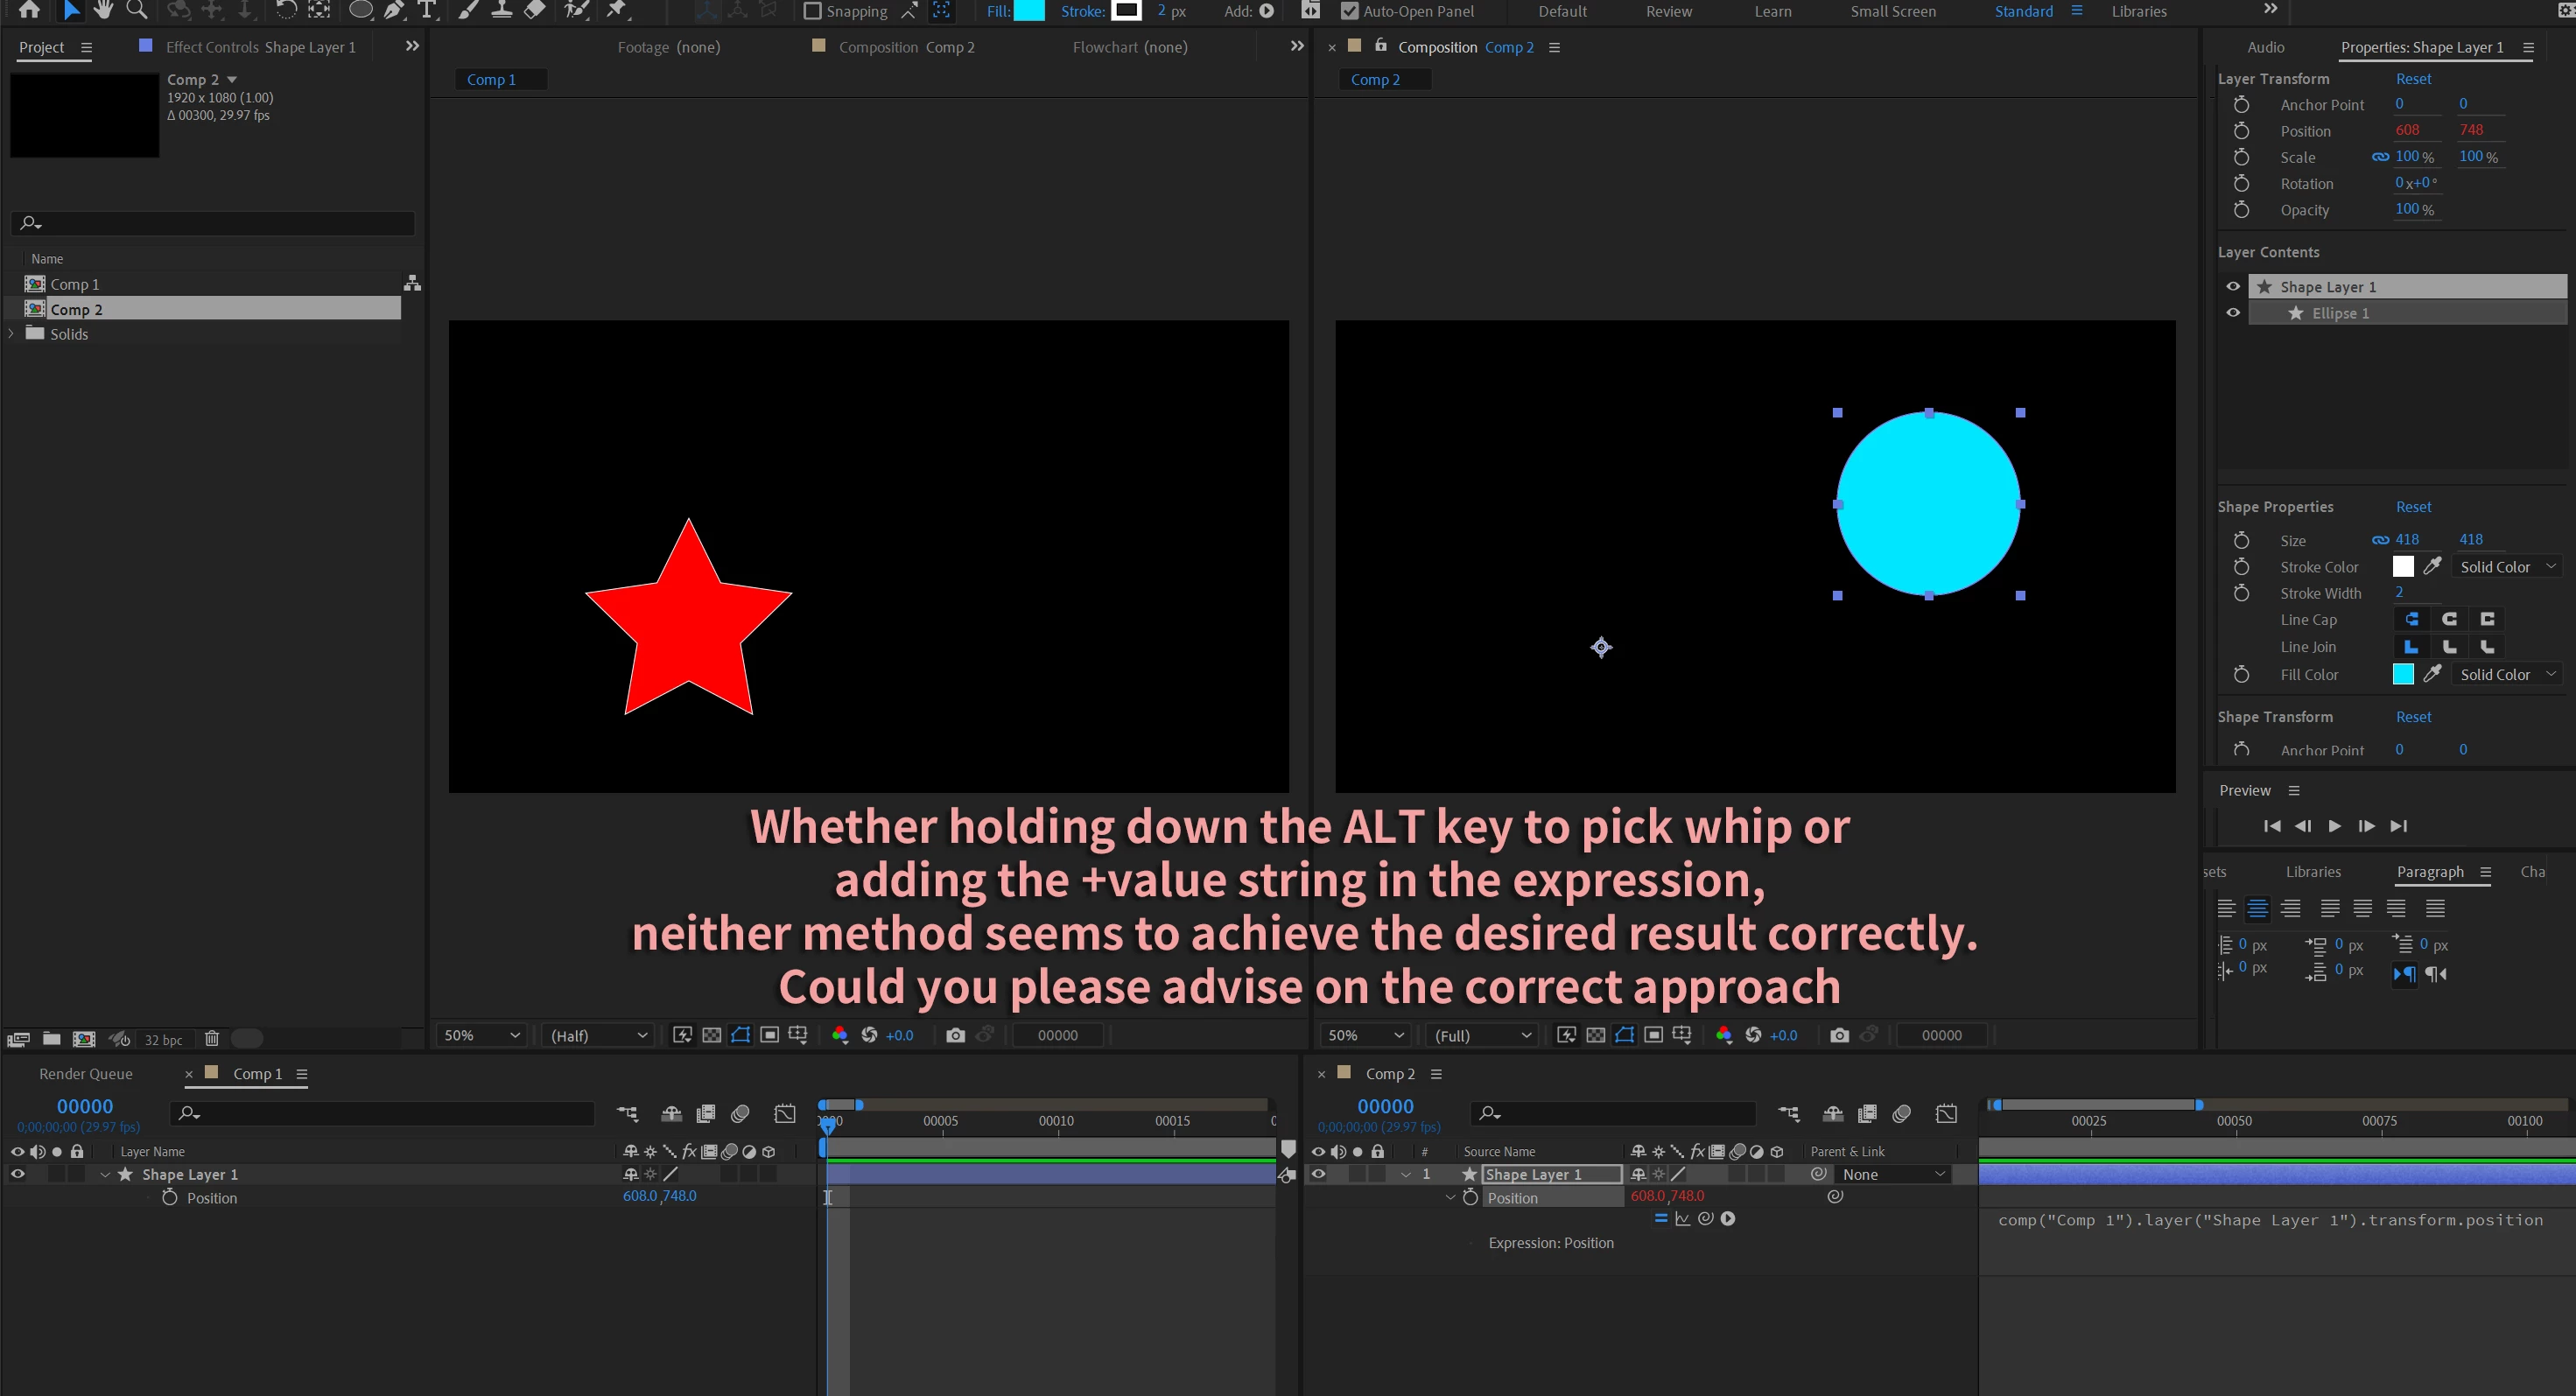Click the Fill Color cyan swatch
This screenshot has height=1396, width=2576.
pyautogui.click(x=2402, y=674)
